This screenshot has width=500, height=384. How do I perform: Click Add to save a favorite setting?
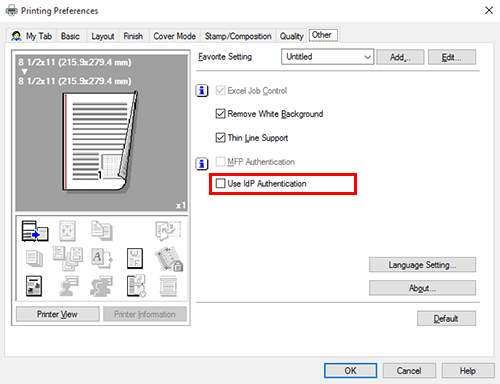click(400, 57)
